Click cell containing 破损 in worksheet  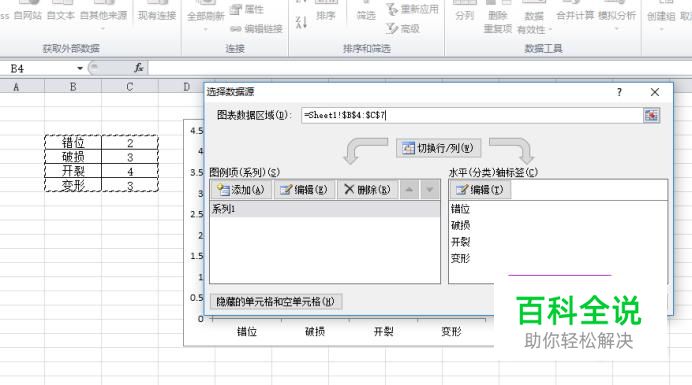pos(73,157)
